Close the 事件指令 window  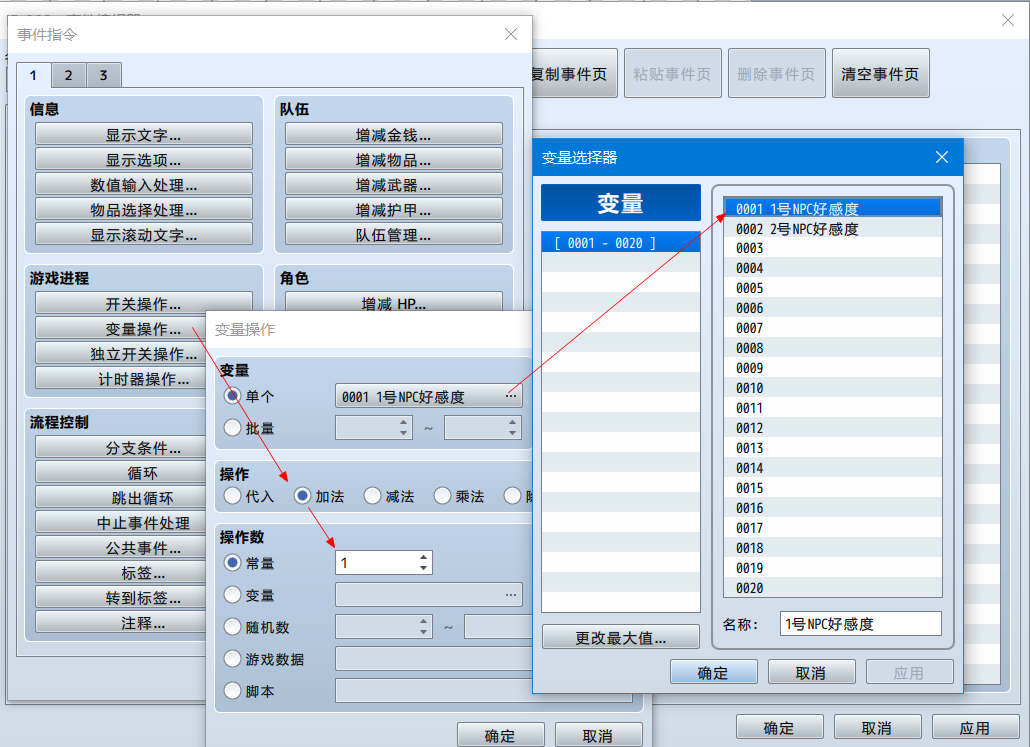coord(510,34)
